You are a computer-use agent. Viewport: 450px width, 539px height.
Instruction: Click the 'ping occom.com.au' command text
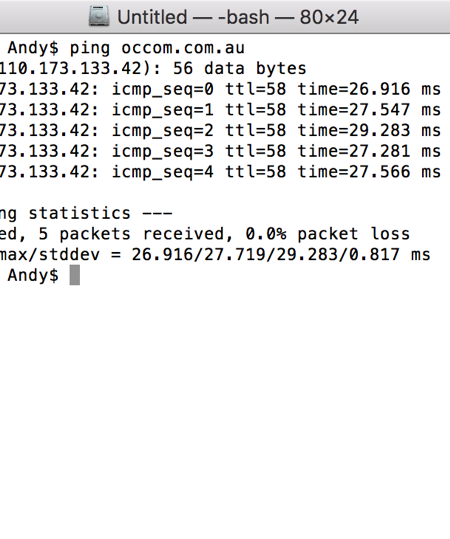(x=157, y=48)
